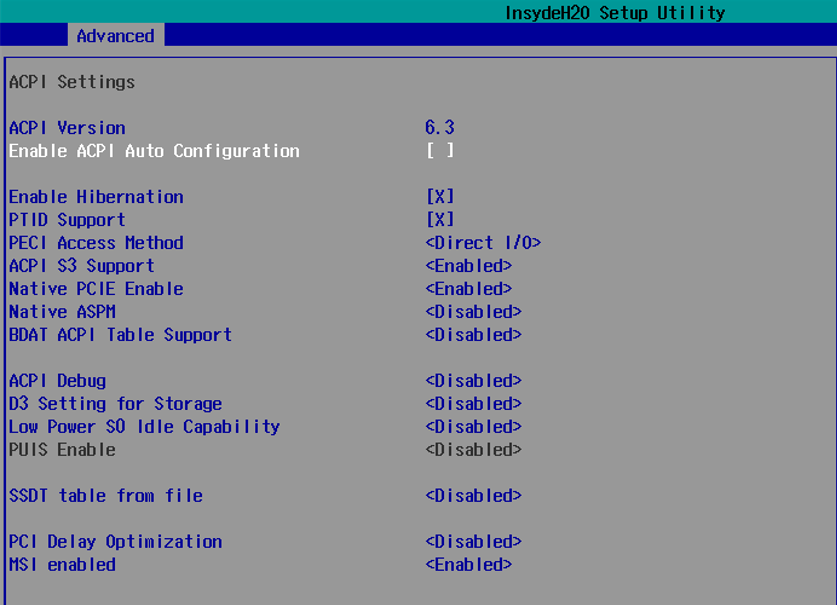Image resolution: width=837 pixels, height=605 pixels.
Task: Change Low Power S0 Idle Capability value
Action: click(x=473, y=427)
